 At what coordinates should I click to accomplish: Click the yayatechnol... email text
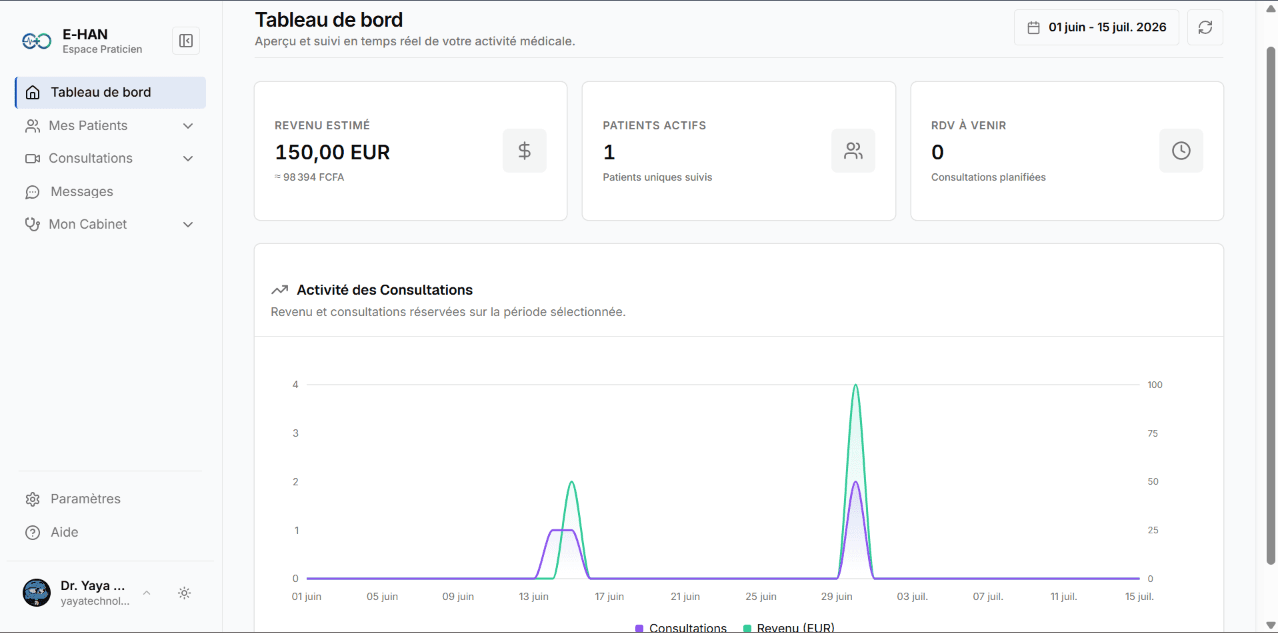[x=95, y=602]
